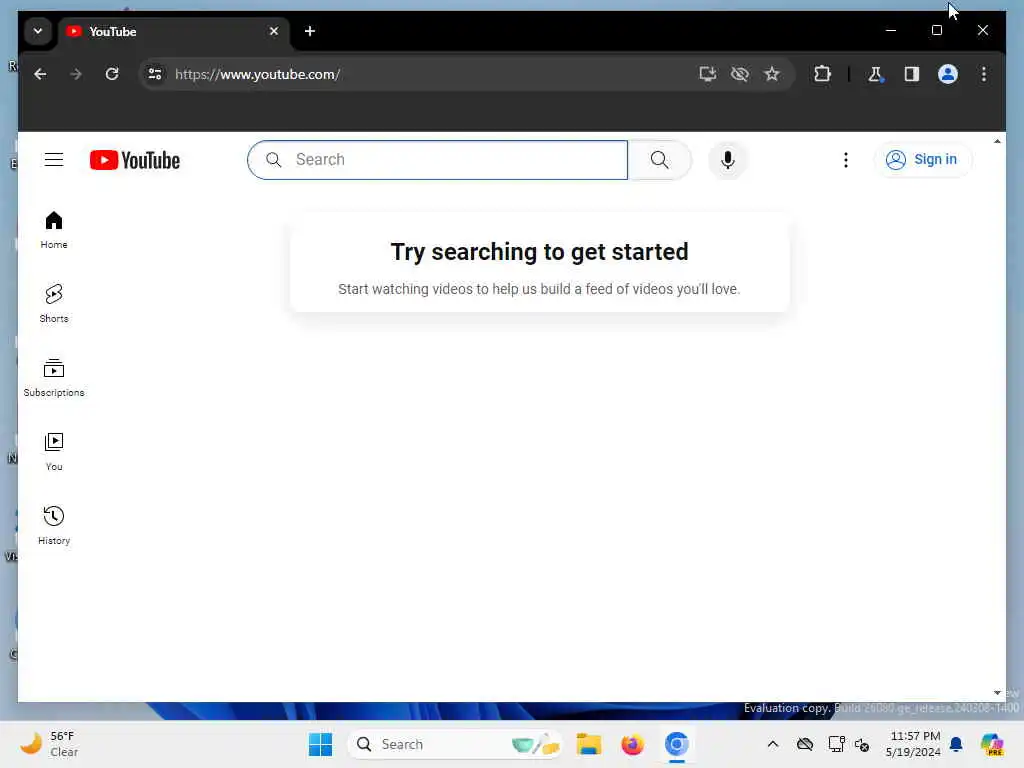Open YouTube settings three-dot menu
1024x768 pixels.
846,159
